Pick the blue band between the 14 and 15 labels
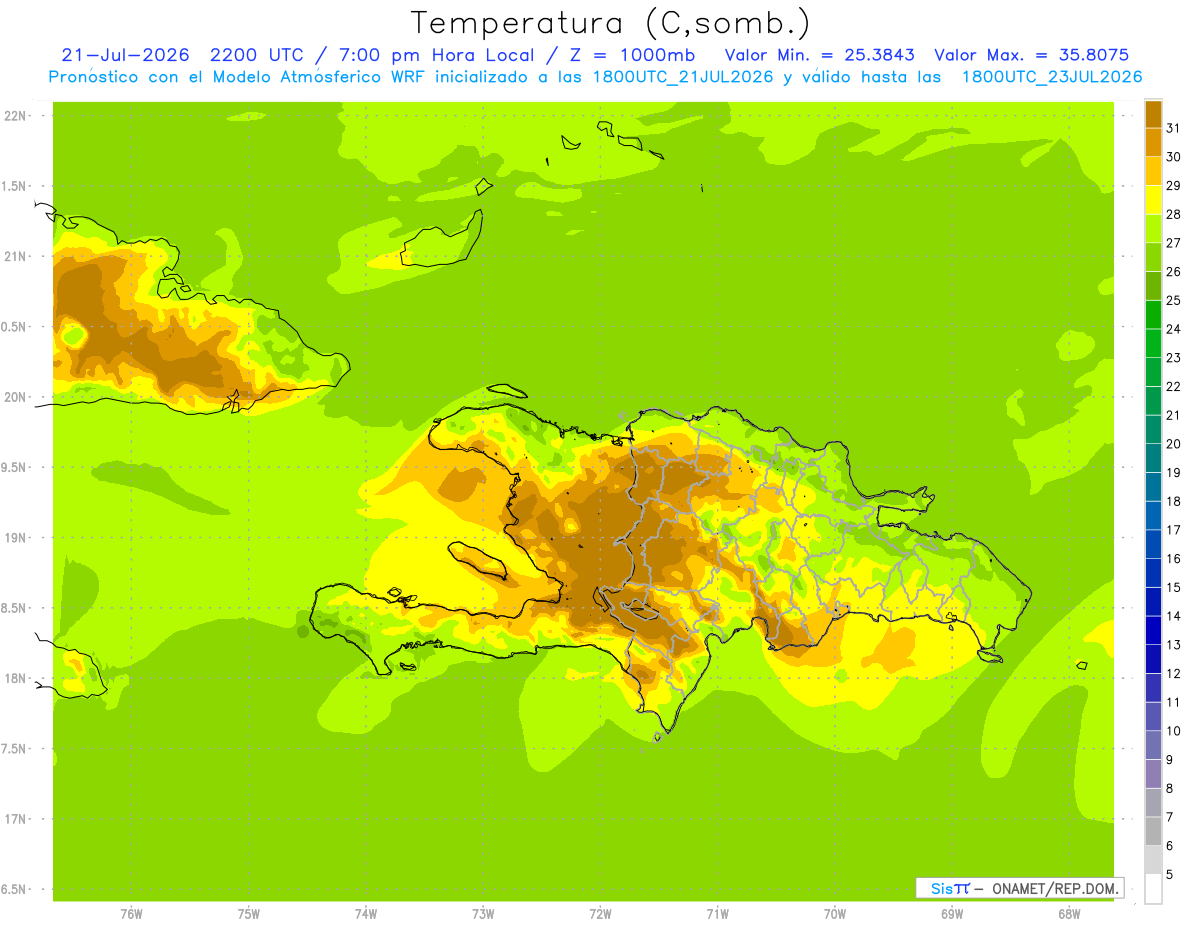This screenshot has width=1200, height=927. pos(1153,602)
